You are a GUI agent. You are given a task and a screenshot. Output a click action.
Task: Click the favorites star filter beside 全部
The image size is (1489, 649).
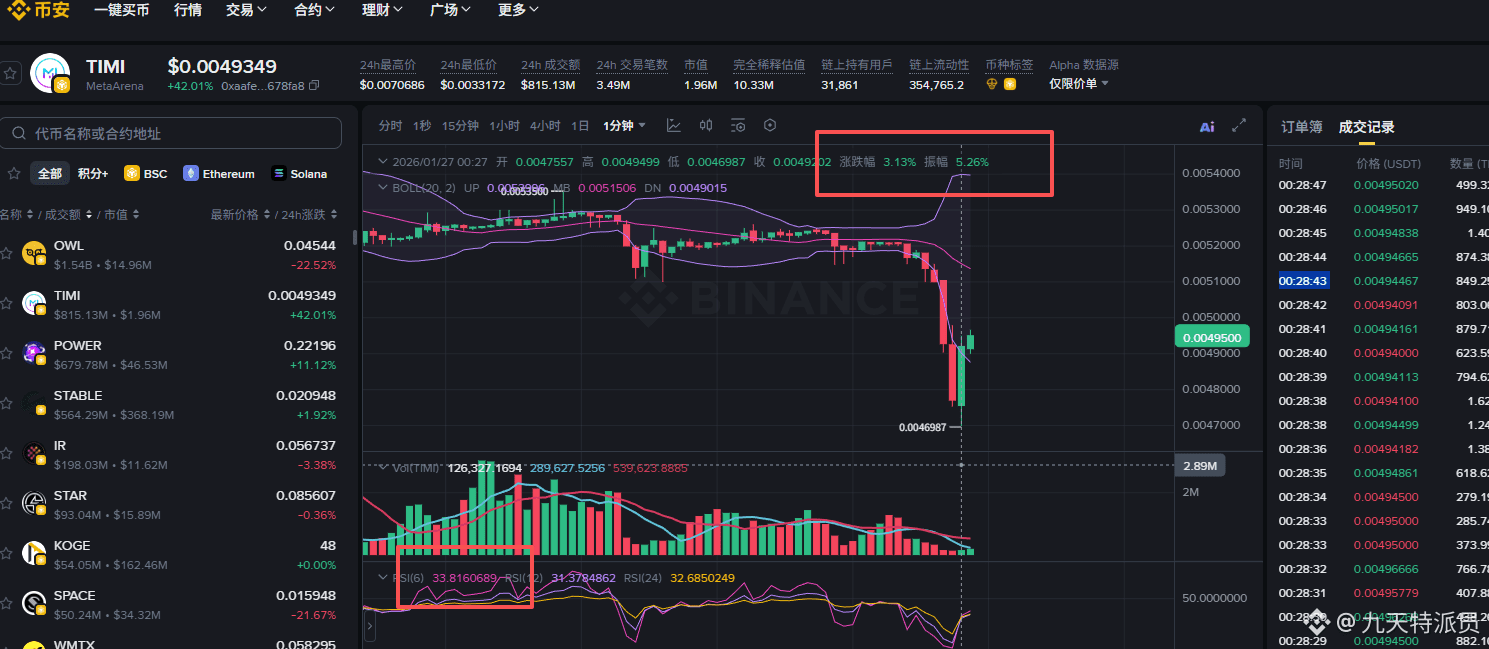pyautogui.click(x=14, y=173)
